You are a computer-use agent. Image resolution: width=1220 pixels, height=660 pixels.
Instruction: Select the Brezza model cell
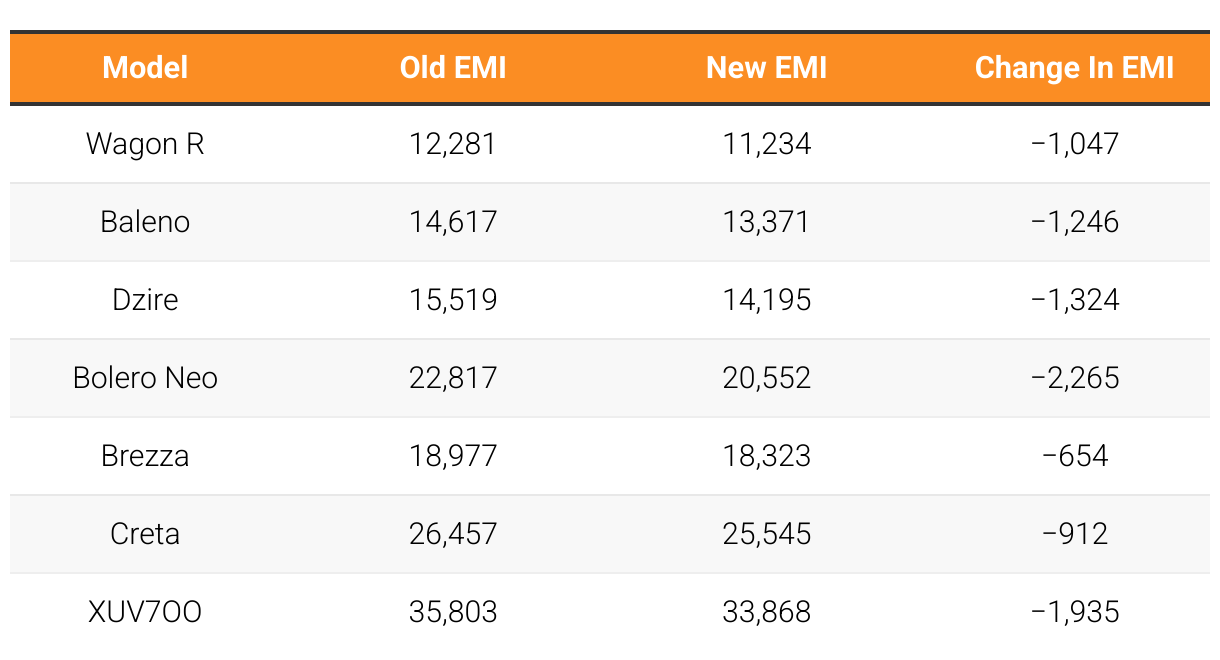tap(146, 456)
